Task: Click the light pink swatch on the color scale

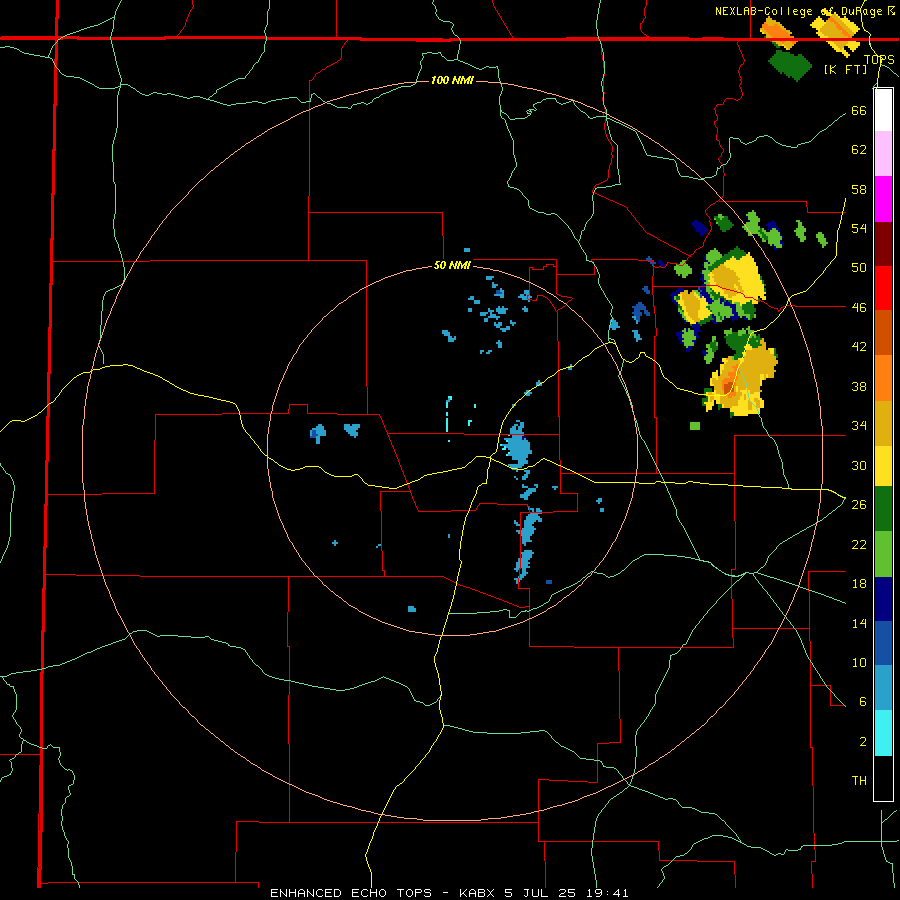Action: click(x=883, y=154)
